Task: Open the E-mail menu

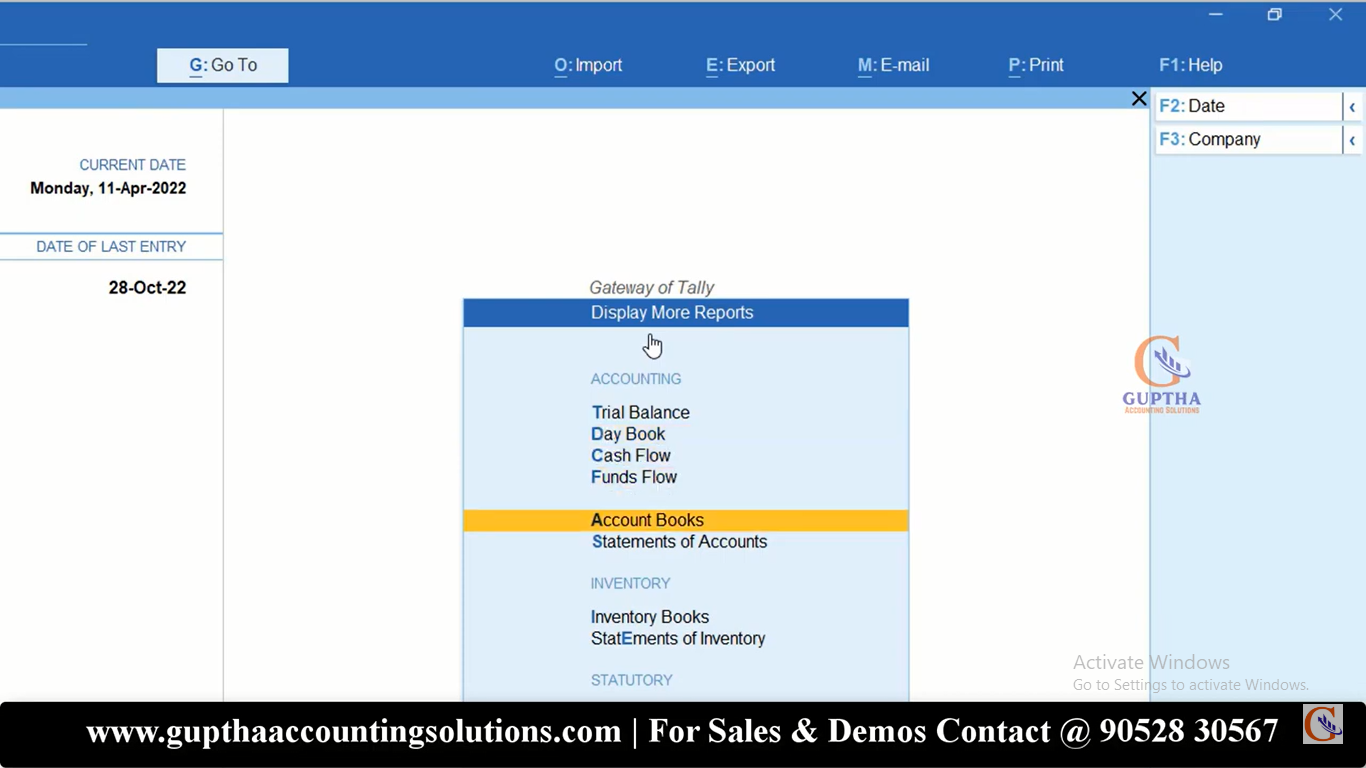Action: (x=893, y=65)
